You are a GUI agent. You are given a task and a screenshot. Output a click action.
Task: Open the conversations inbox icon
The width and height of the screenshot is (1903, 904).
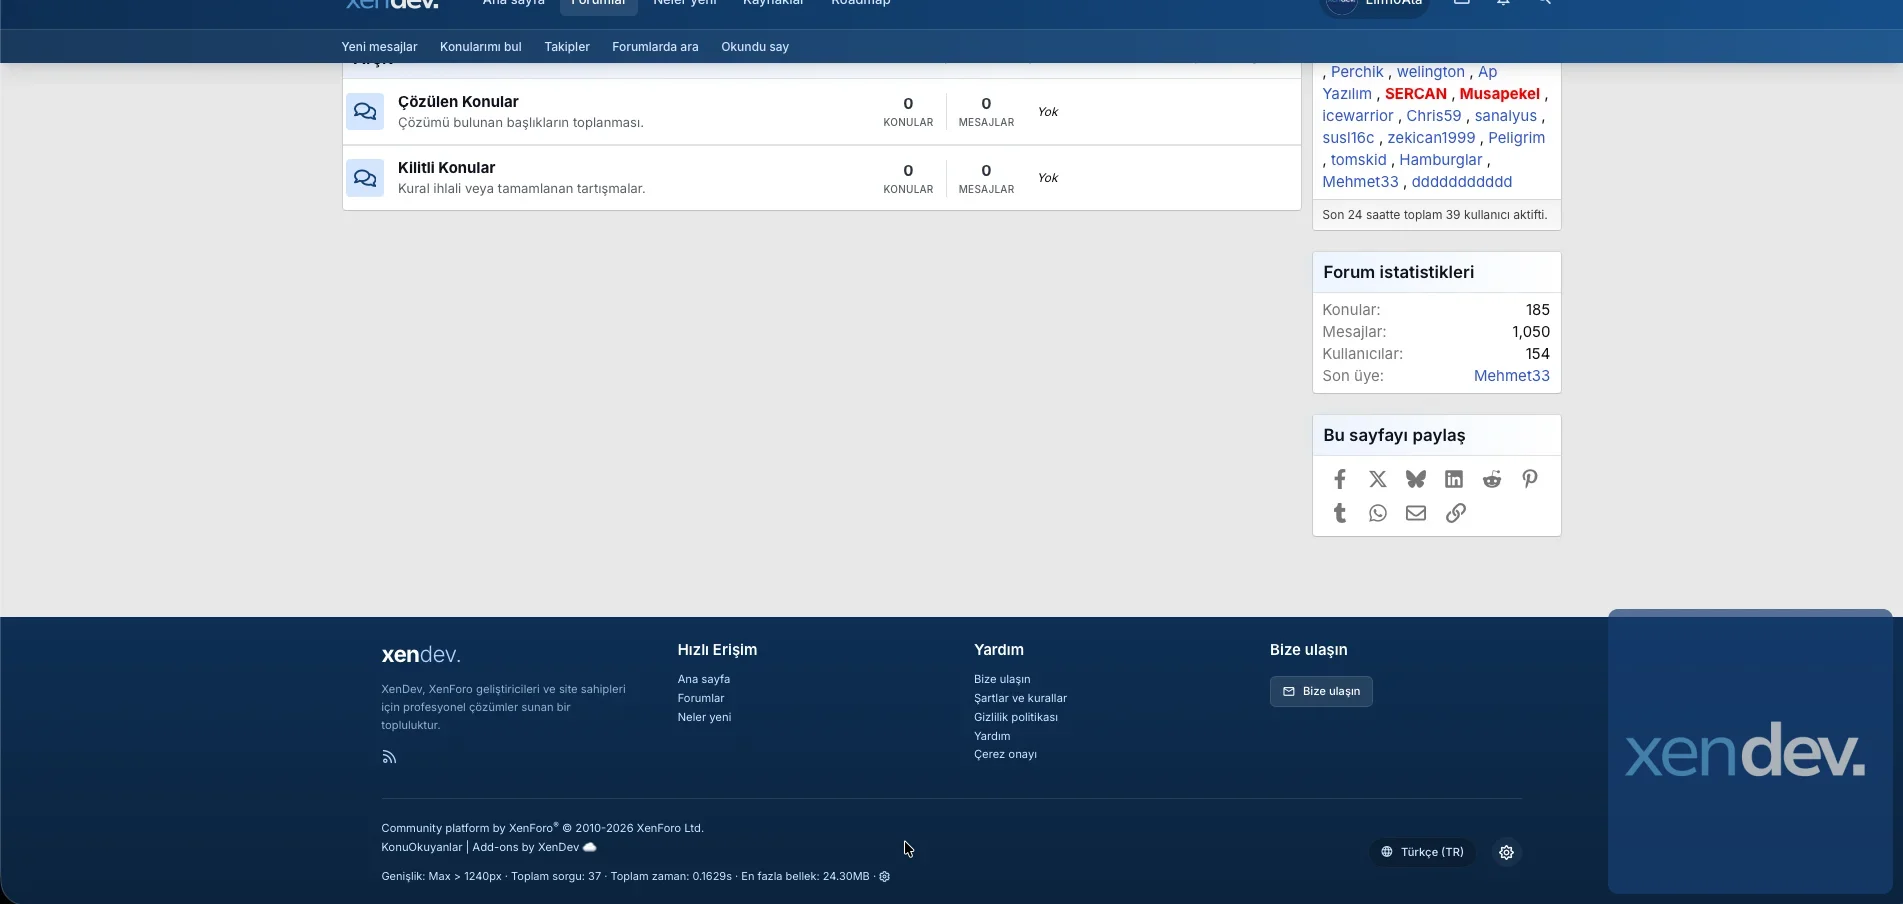tap(1461, 4)
